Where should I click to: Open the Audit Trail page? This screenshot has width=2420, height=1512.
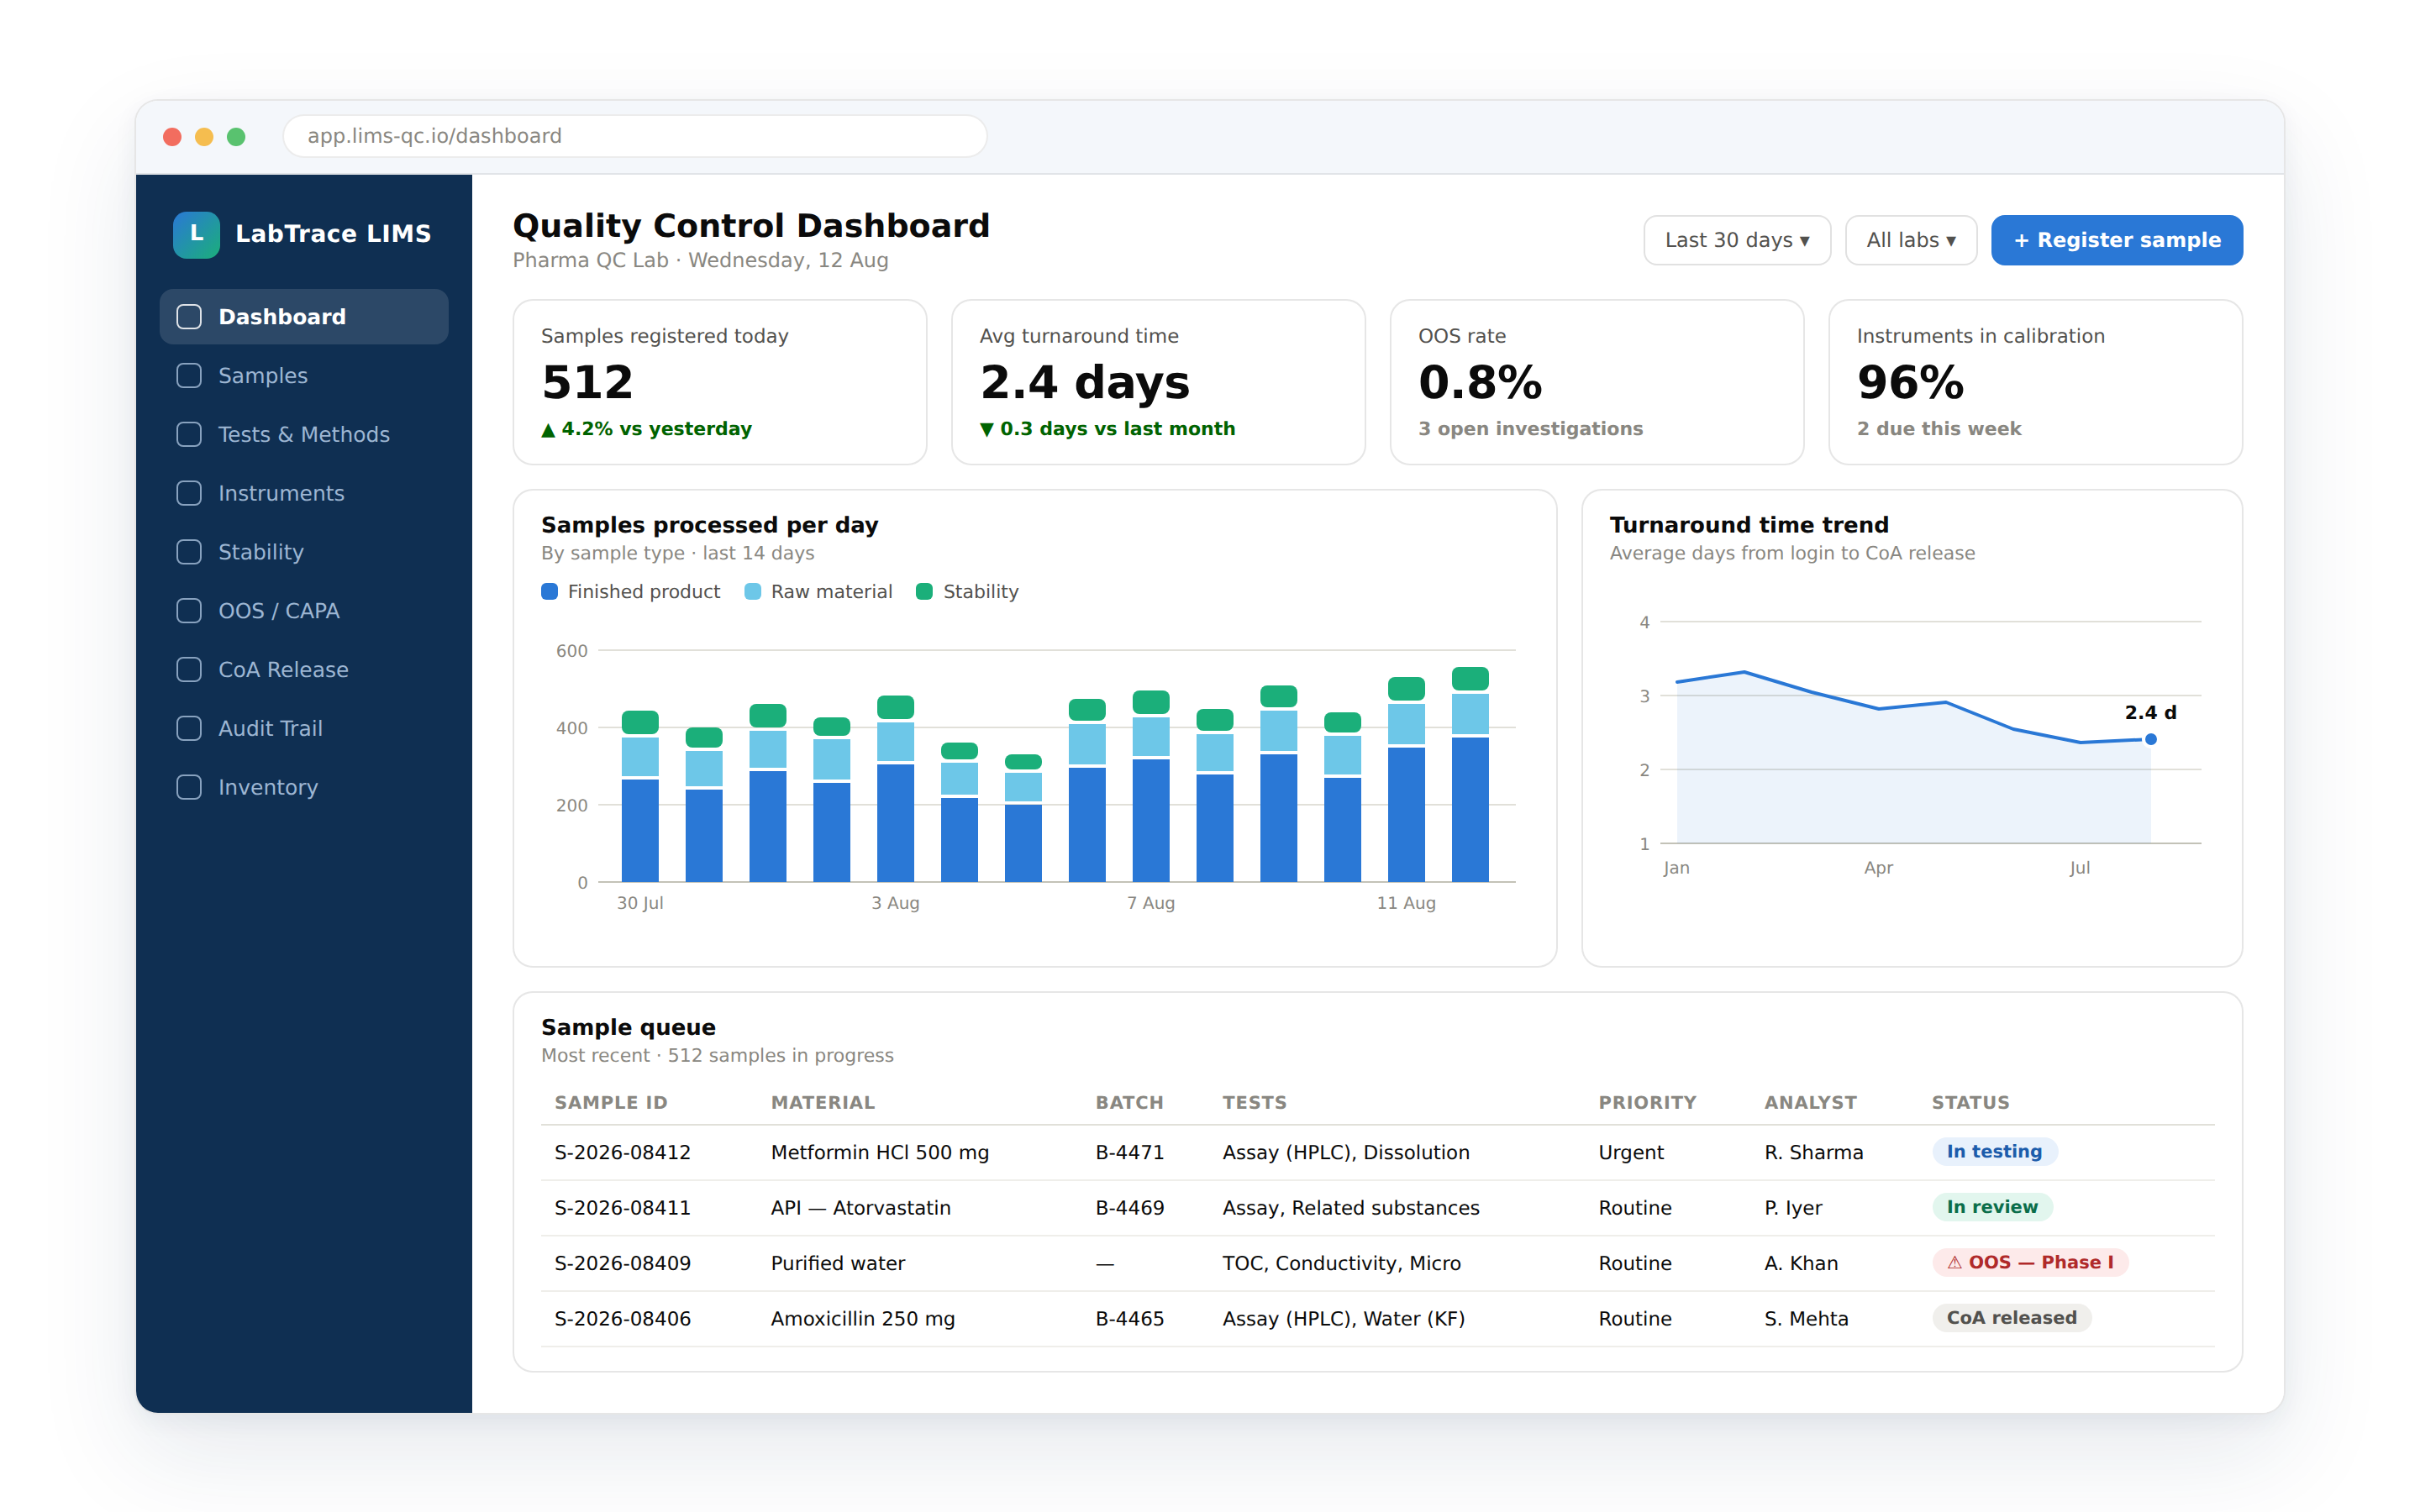point(304,729)
